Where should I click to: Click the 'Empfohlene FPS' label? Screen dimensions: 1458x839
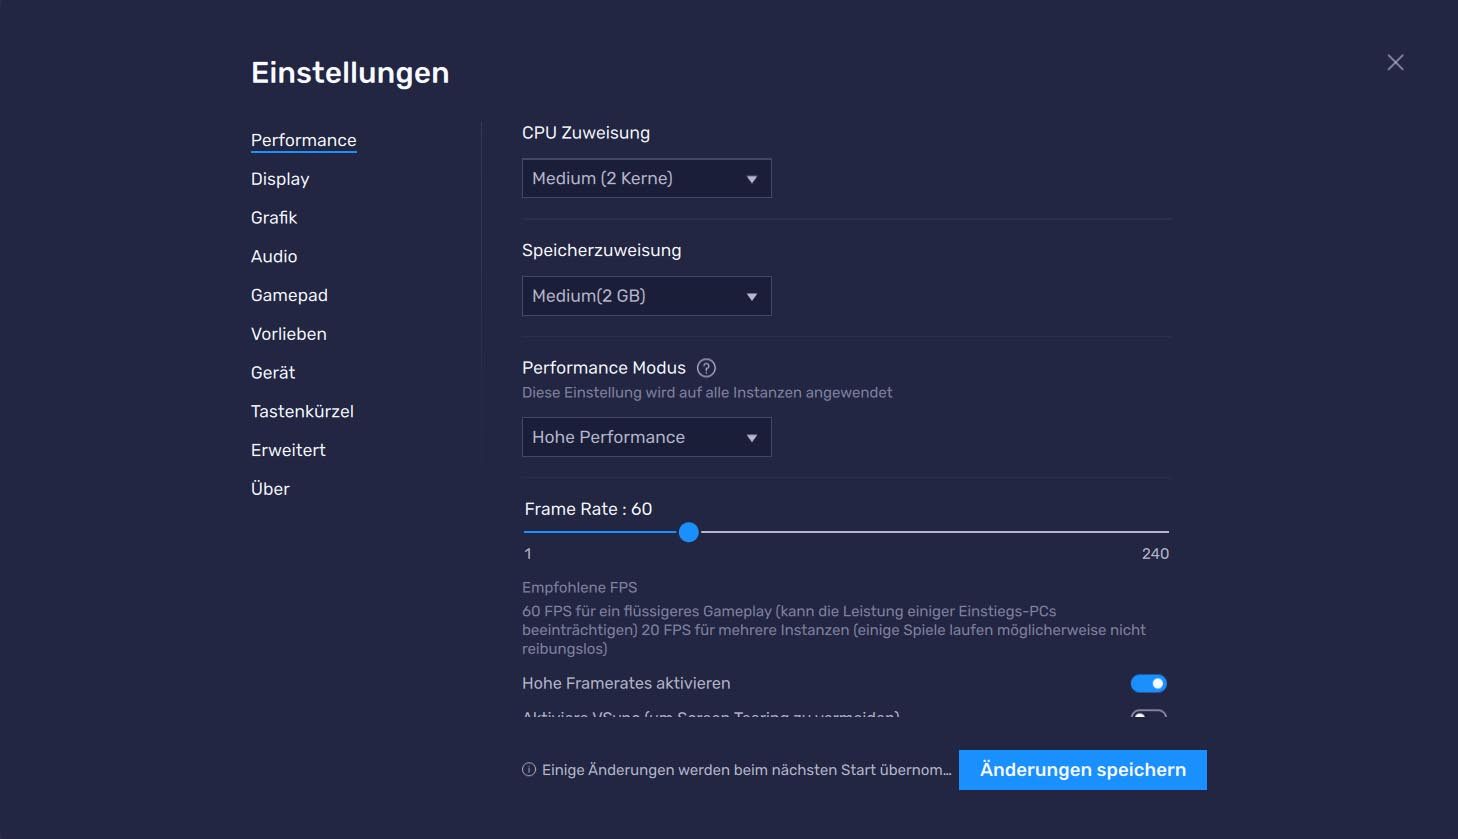pos(580,588)
